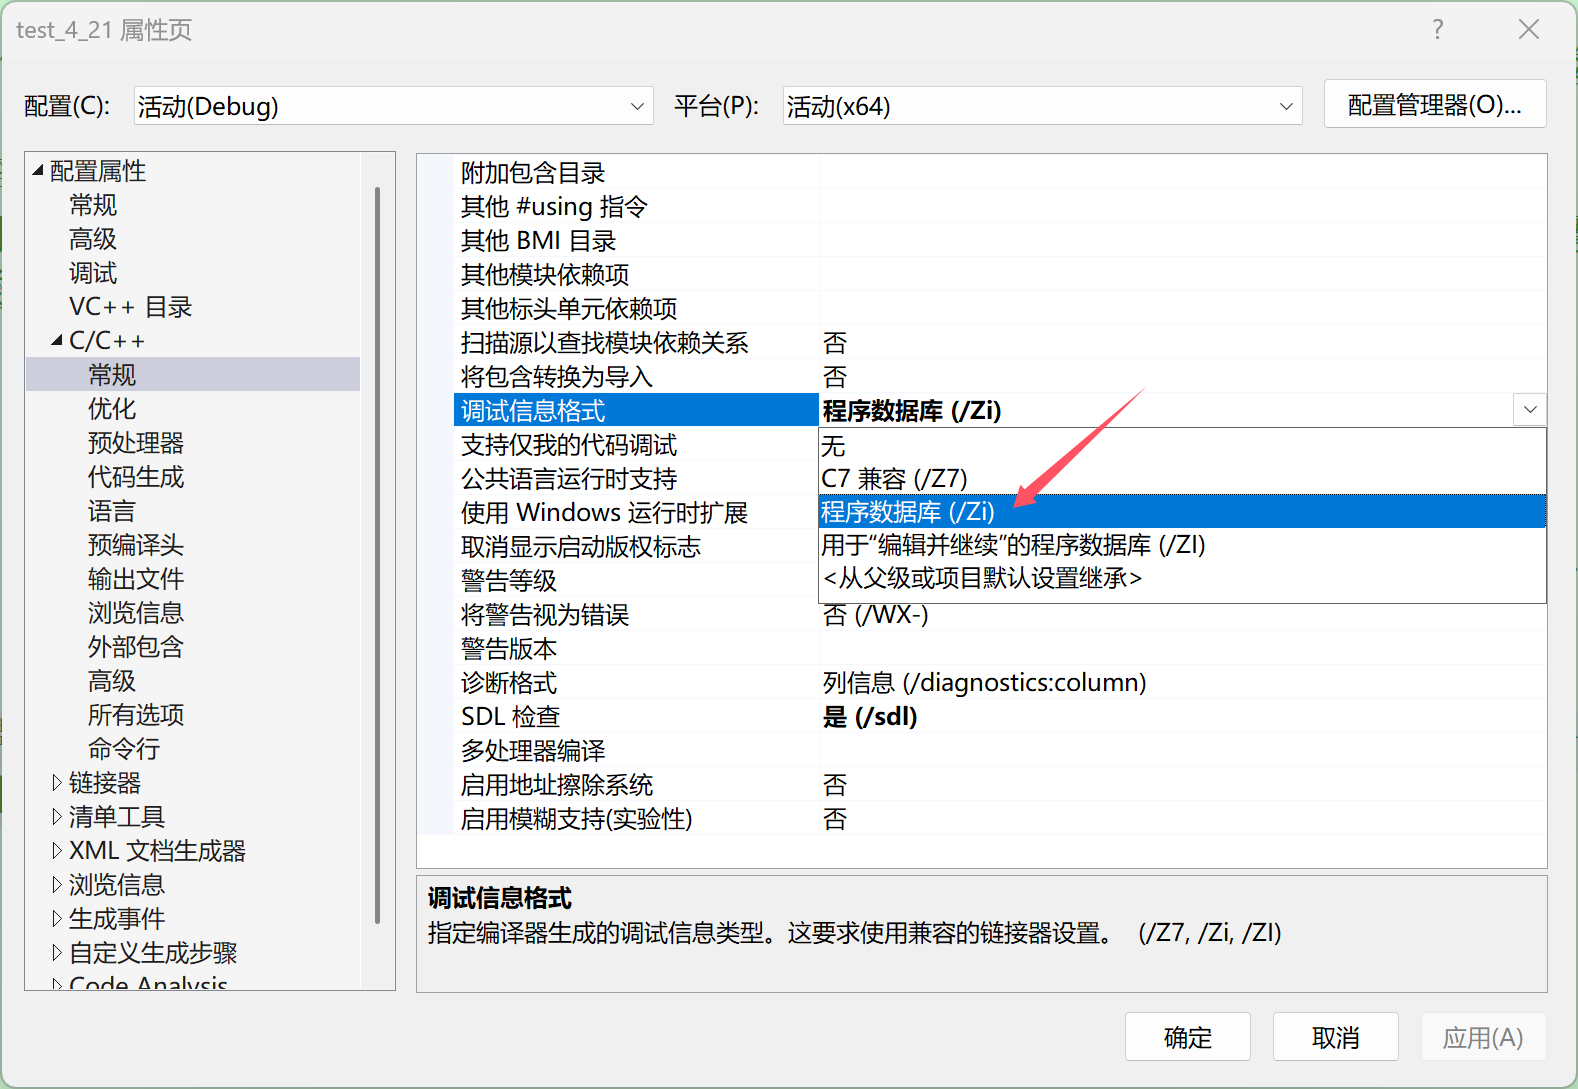Select the 语言 tree item

[x=112, y=511]
